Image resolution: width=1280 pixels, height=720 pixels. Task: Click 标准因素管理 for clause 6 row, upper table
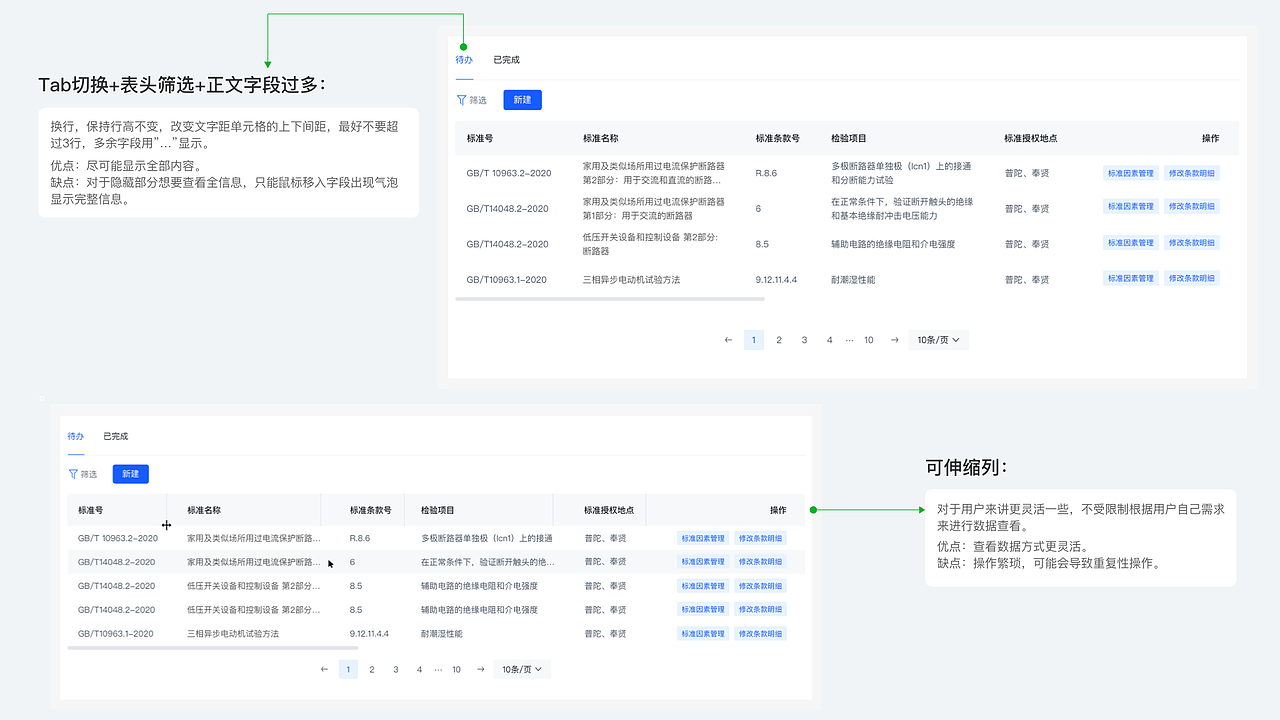(1131, 207)
